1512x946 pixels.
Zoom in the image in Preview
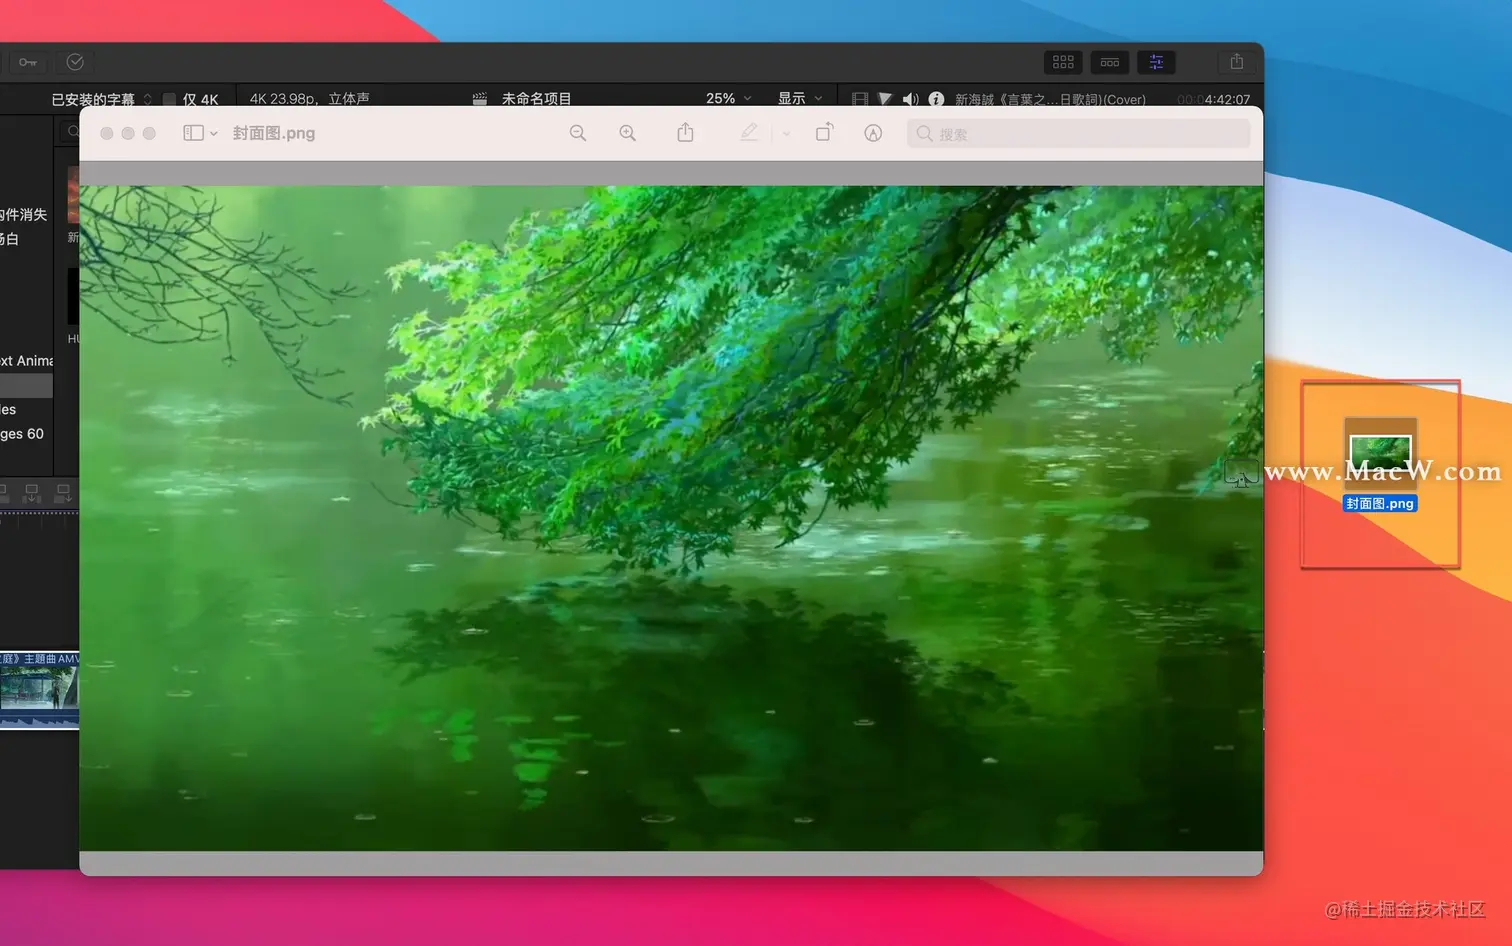pyautogui.click(x=627, y=133)
